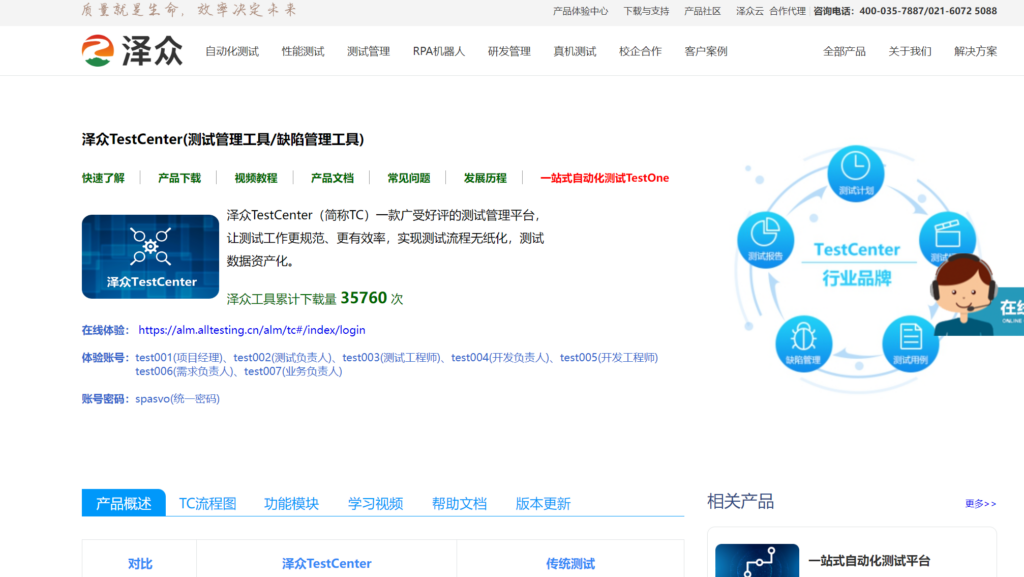Open the 自动化测试 navigation menu

[x=232, y=51]
